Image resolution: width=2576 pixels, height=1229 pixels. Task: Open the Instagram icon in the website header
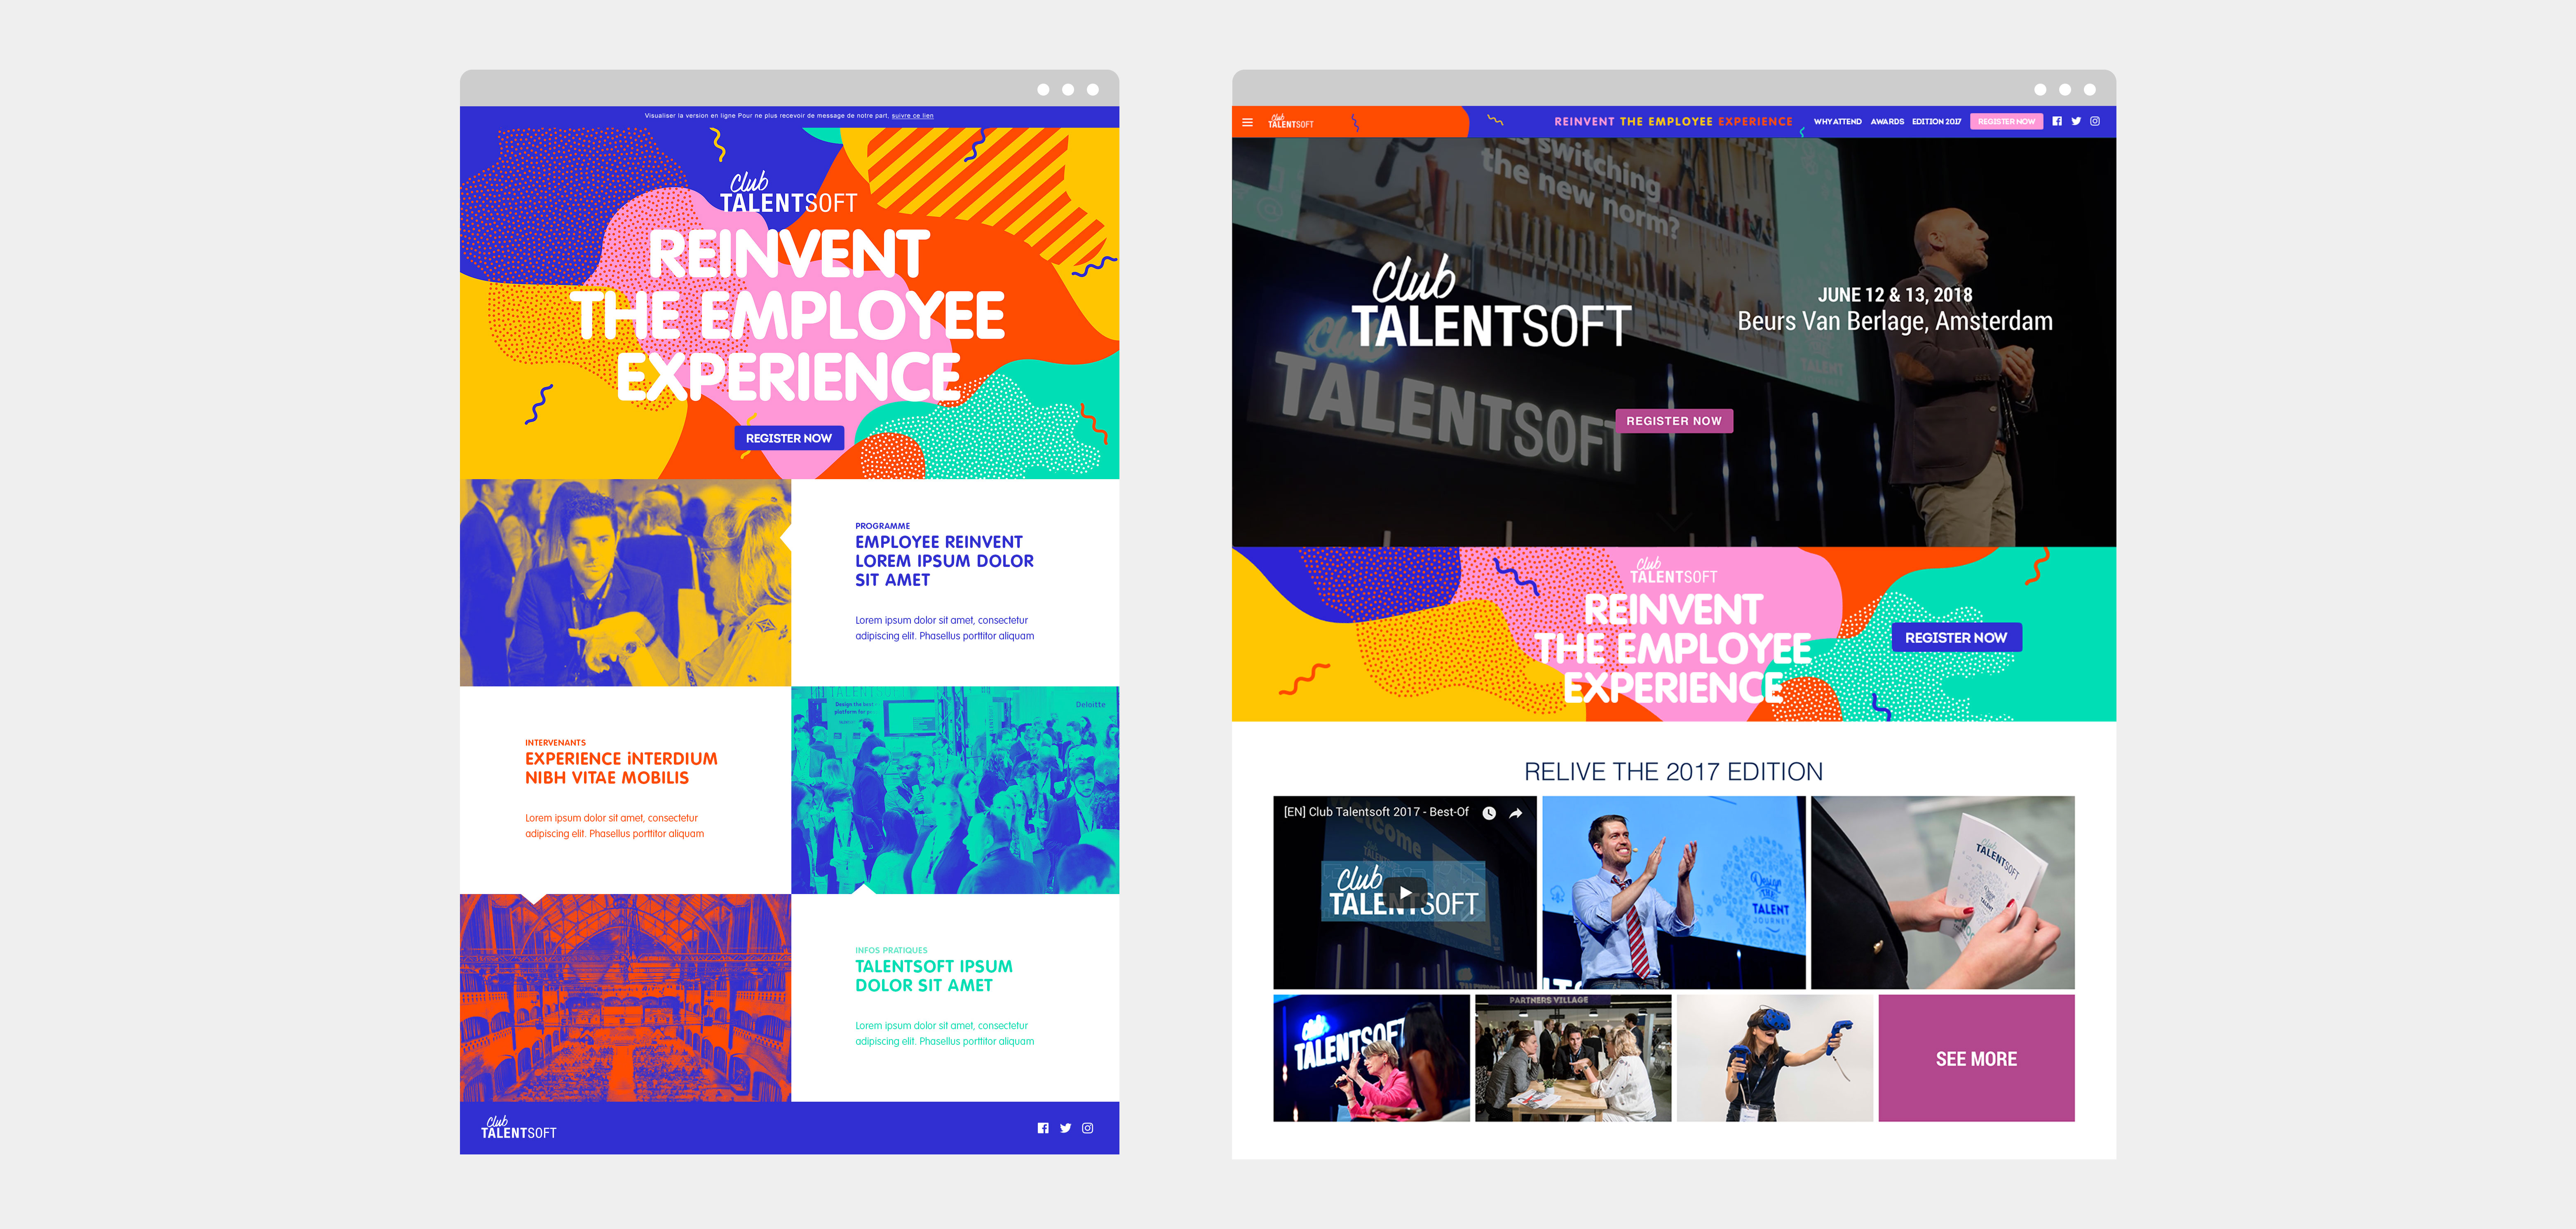click(2095, 121)
